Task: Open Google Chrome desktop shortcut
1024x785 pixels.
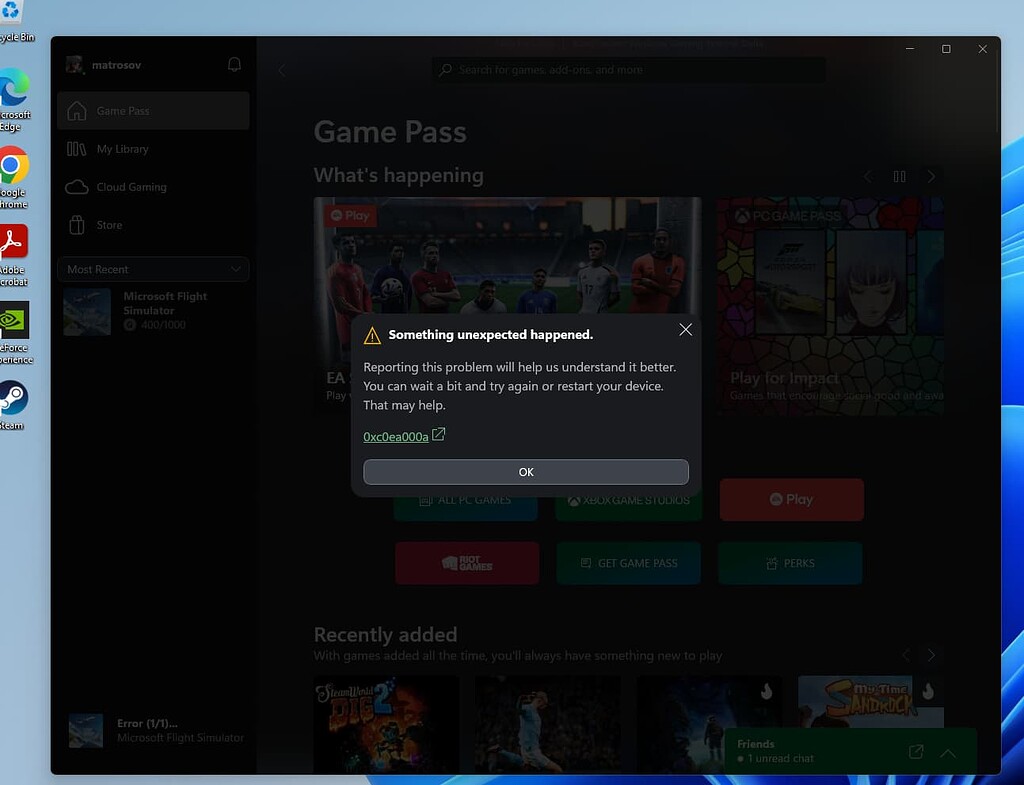Action: [14, 178]
